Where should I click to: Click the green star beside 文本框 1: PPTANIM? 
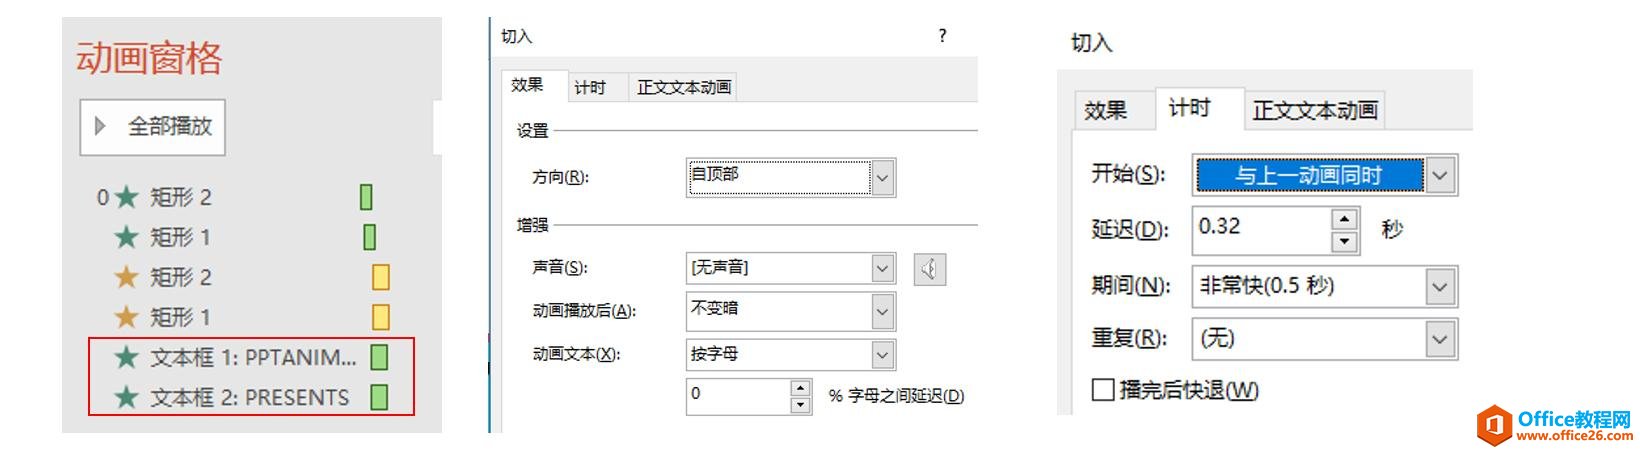[126, 357]
